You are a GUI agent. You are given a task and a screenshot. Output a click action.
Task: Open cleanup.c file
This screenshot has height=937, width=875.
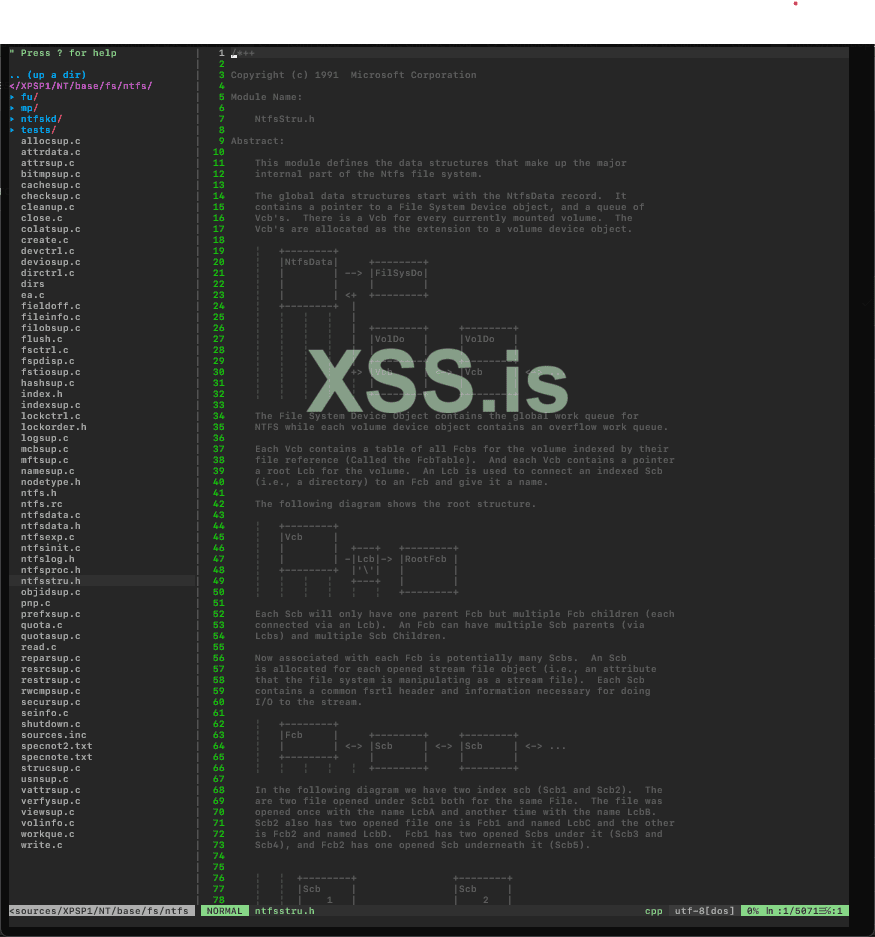[48, 207]
